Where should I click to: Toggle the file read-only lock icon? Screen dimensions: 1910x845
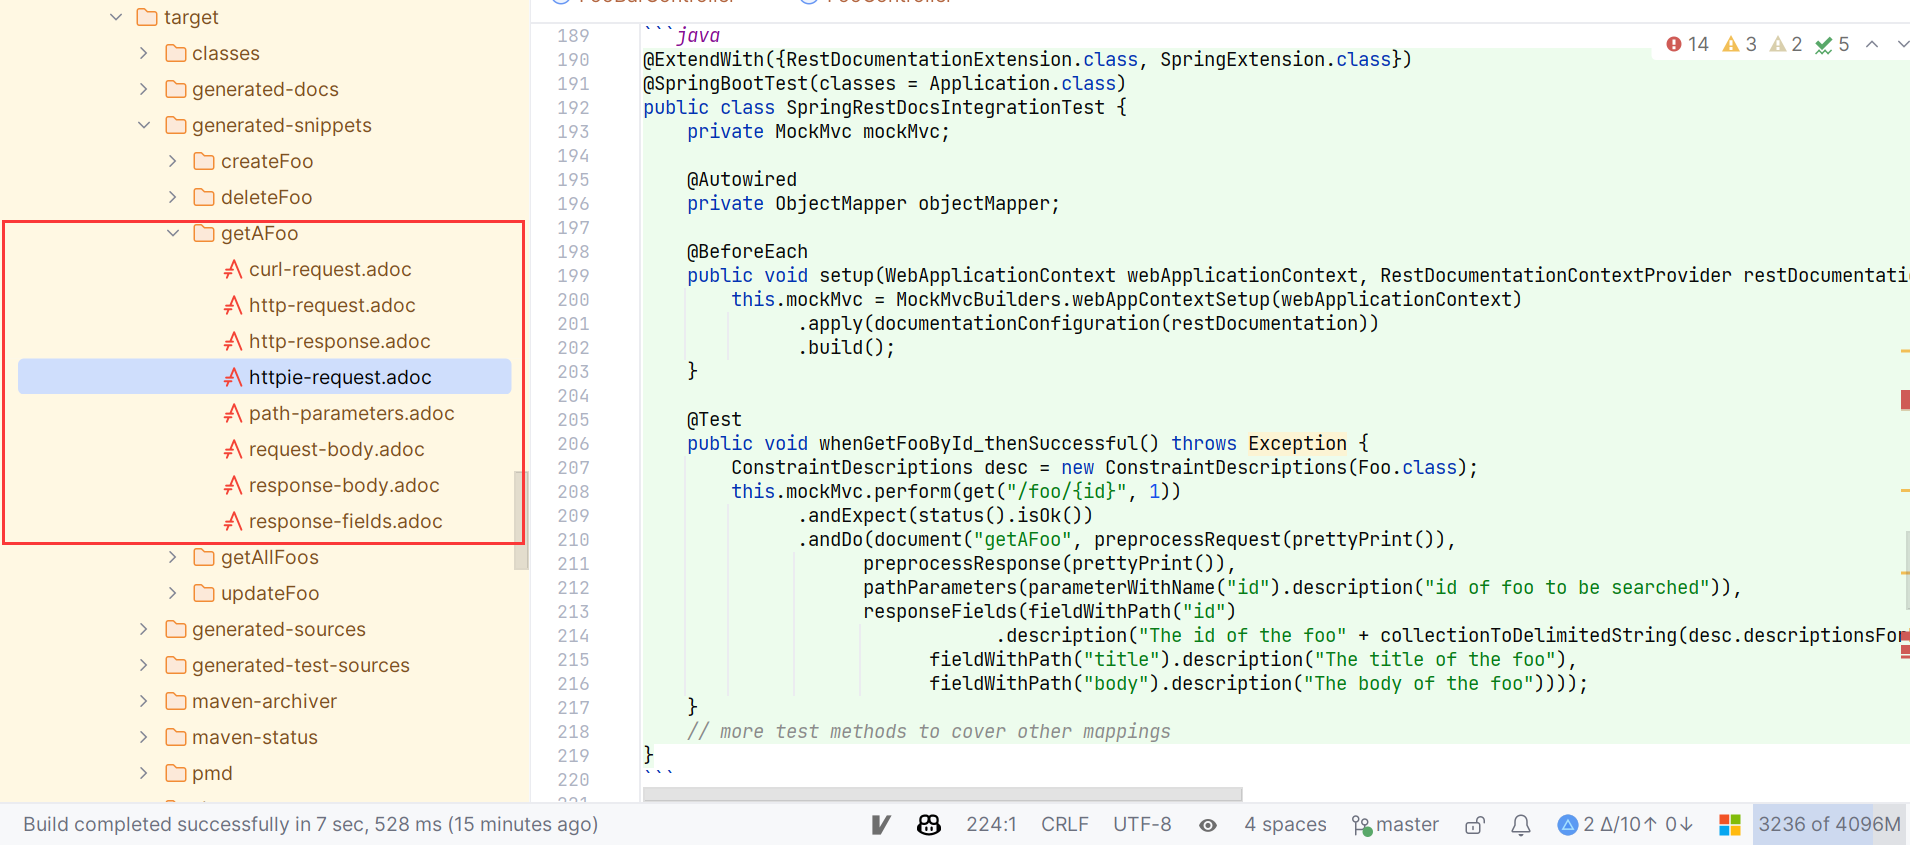click(x=1475, y=825)
